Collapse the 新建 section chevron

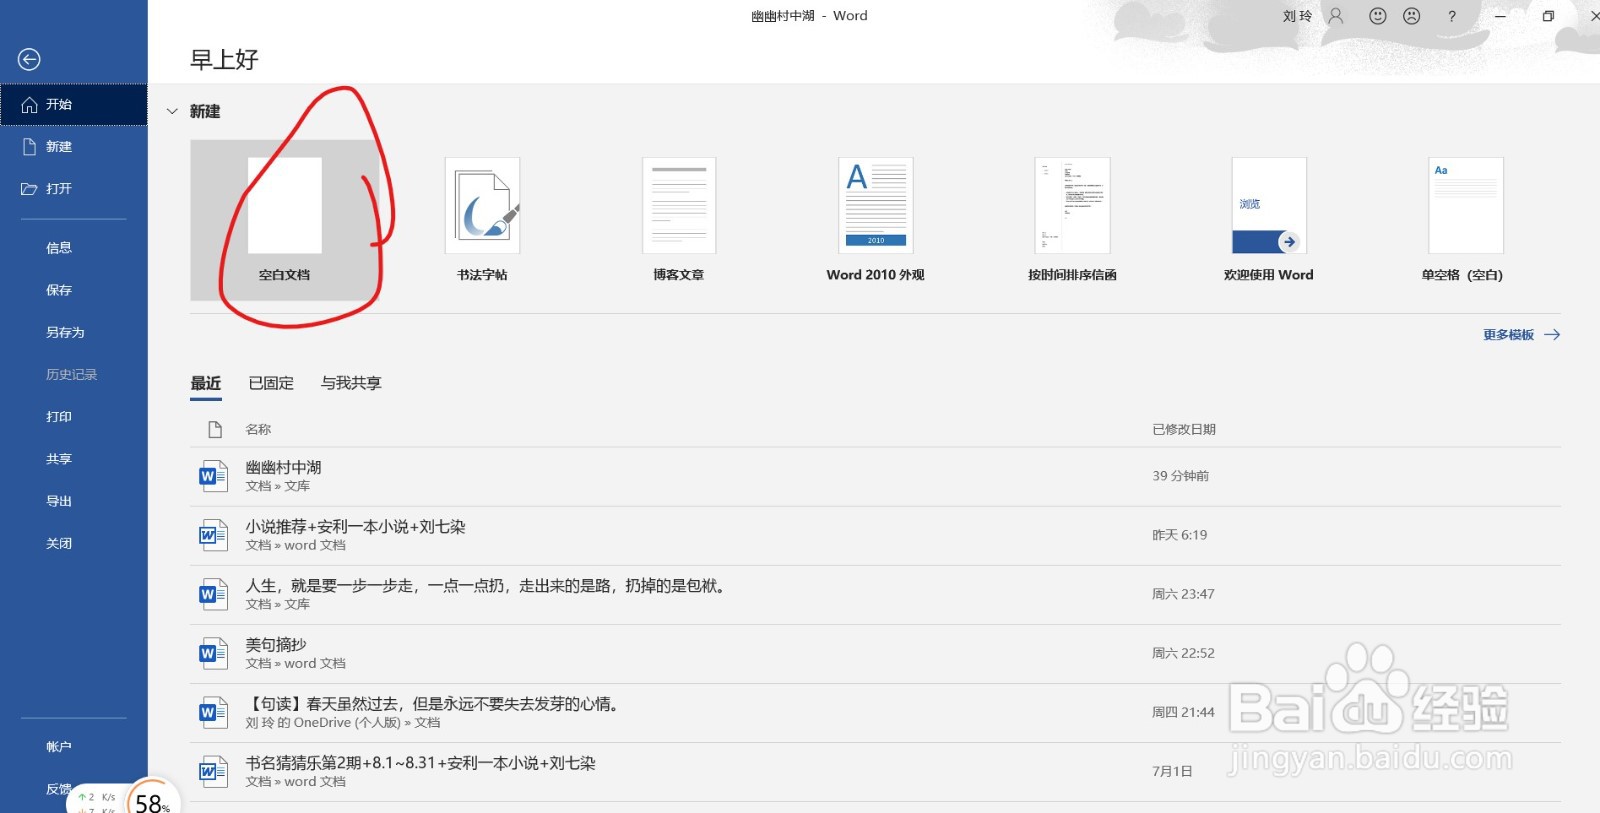click(x=172, y=111)
